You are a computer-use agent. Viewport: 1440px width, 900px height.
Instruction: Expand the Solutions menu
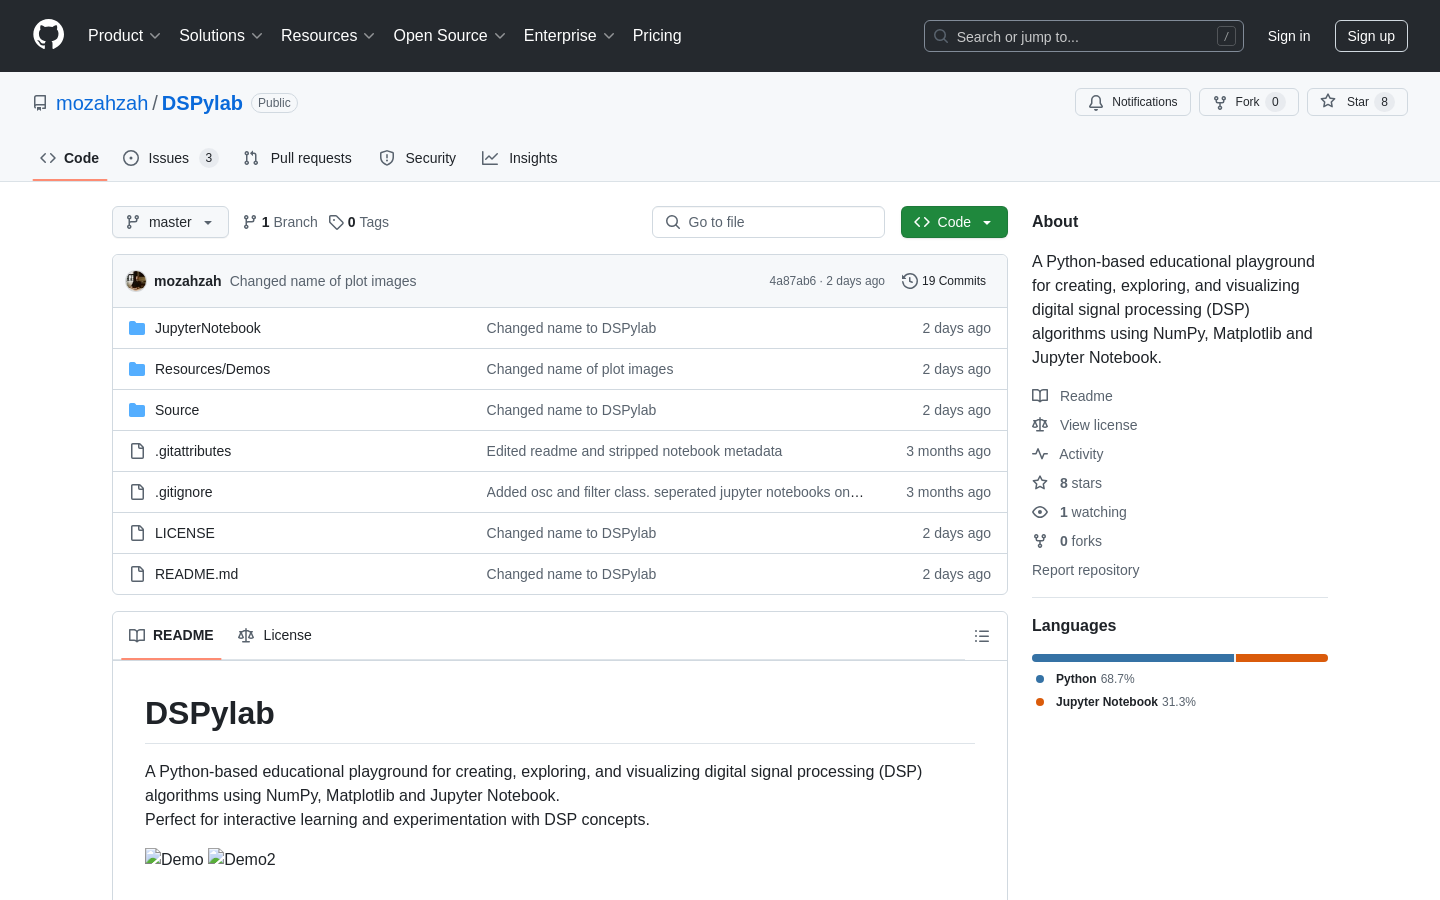pos(221,36)
